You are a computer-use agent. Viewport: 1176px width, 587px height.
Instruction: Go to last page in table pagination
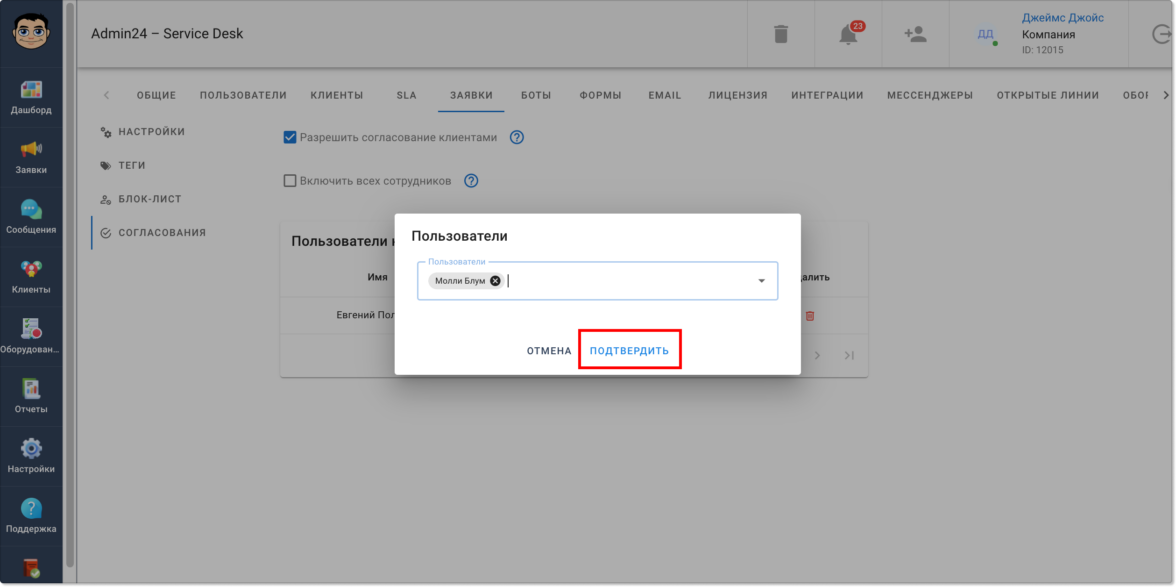tap(849, 355)
